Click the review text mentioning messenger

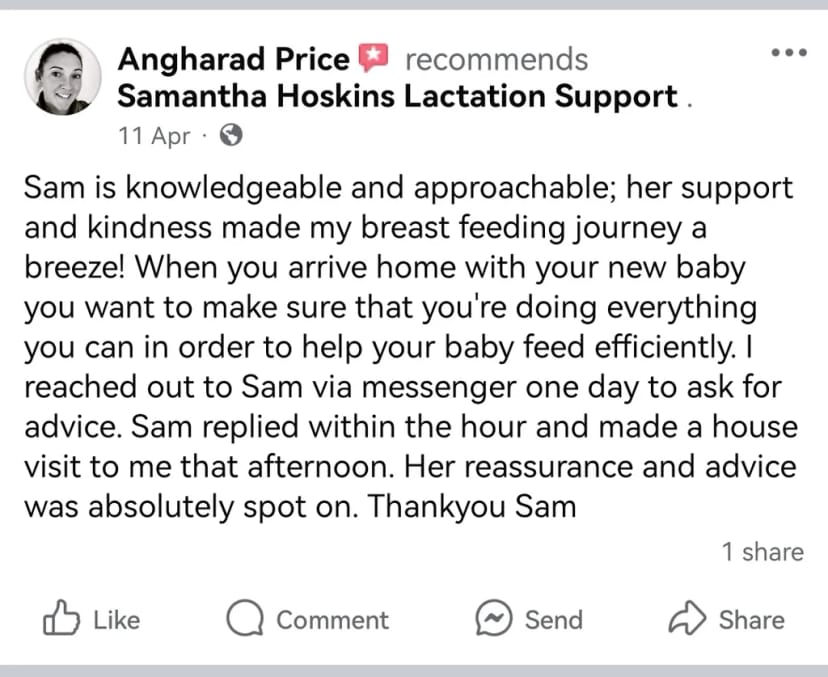tap(402, 388)
